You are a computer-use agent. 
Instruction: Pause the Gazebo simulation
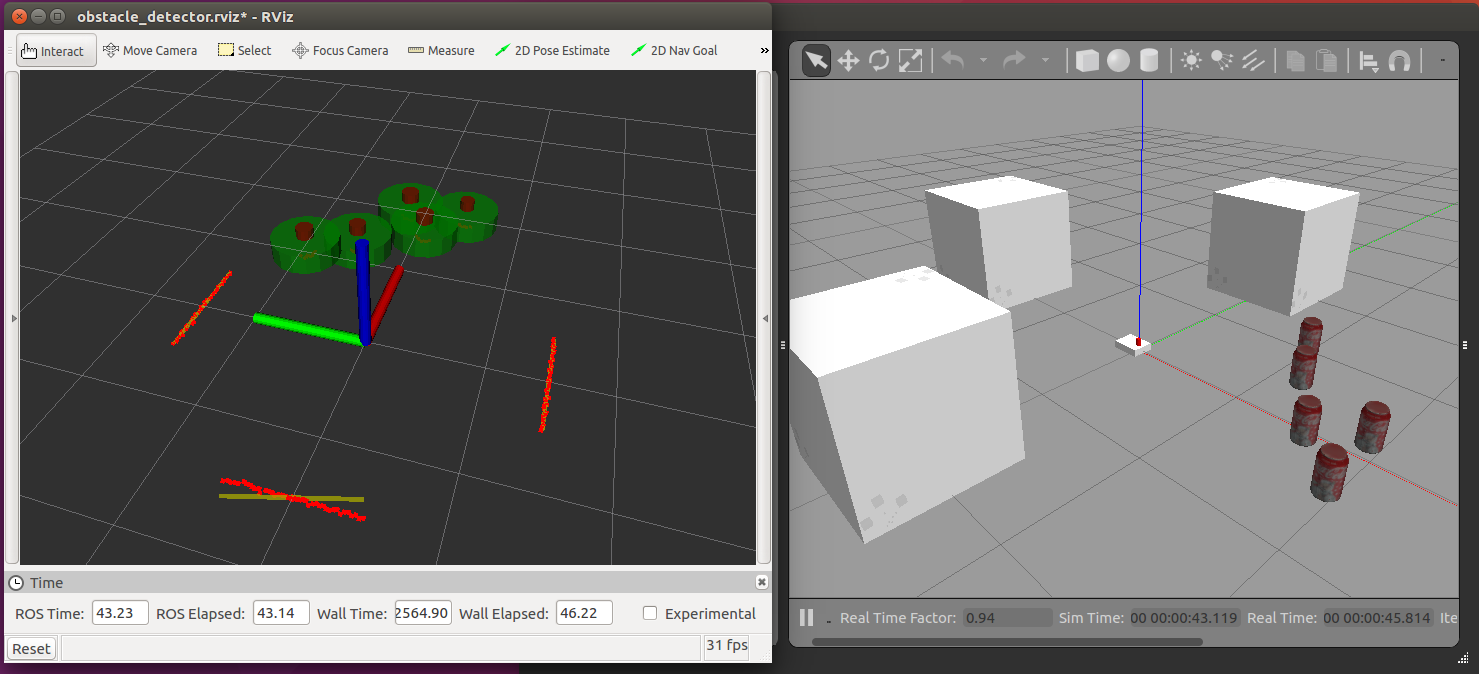pyautogui.click(x=806, y=618)
